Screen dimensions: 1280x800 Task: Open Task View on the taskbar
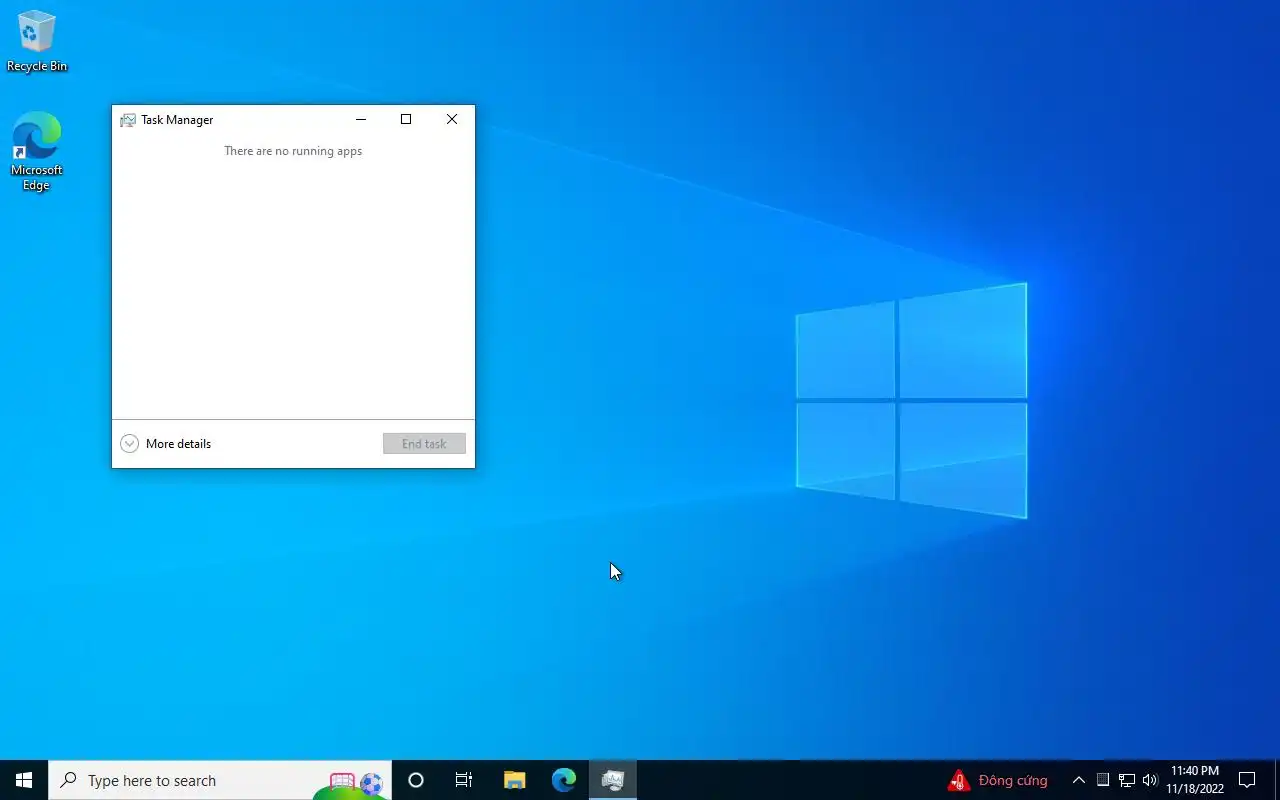pos(464,780)
